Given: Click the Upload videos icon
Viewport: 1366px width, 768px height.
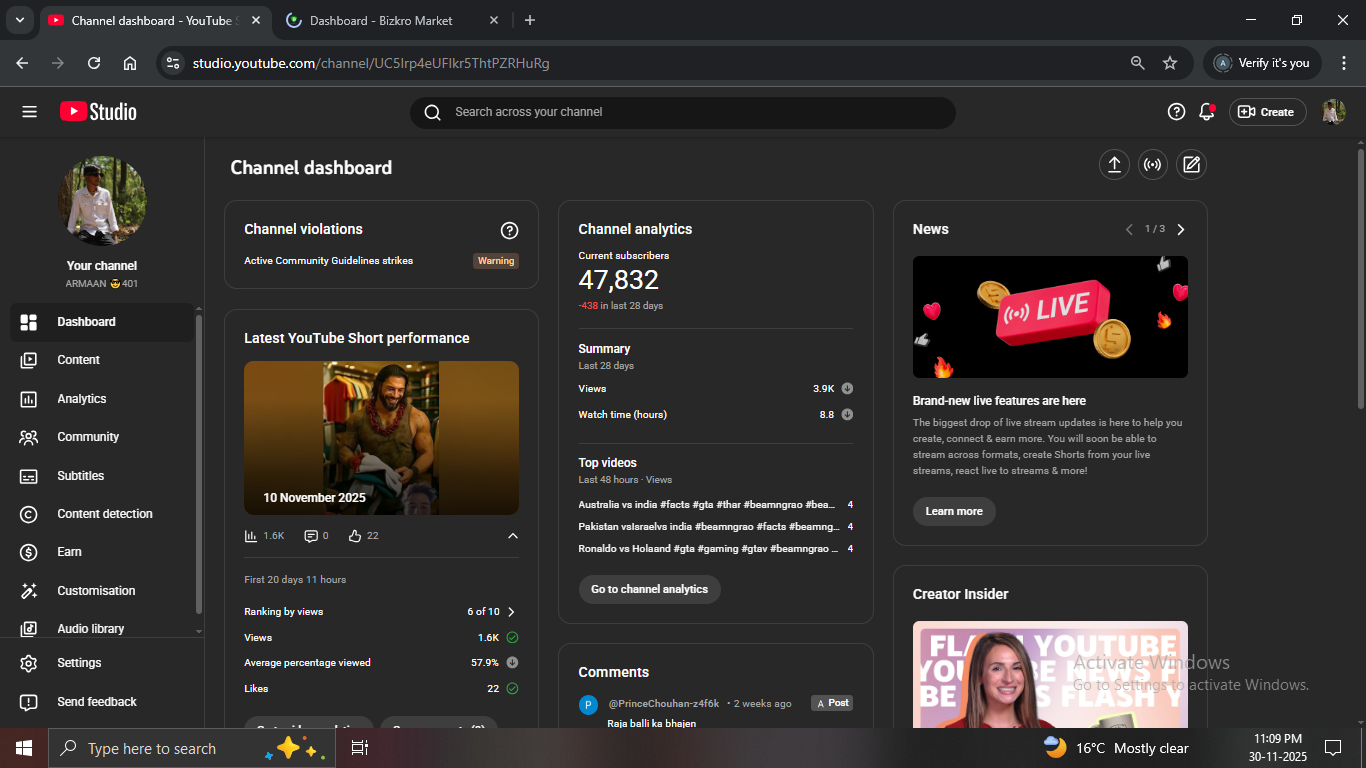Looking at the screenshot, I should point(1114,165).
